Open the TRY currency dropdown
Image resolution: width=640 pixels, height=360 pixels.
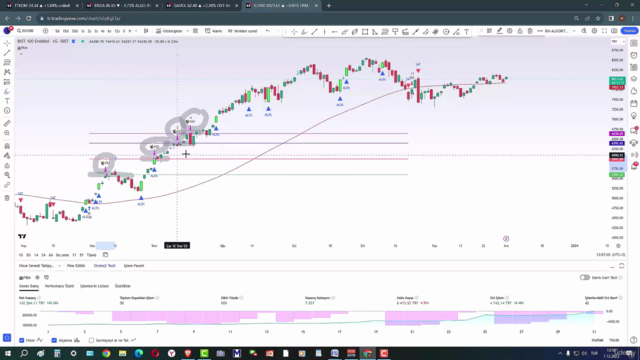click(x=618, y=42)
